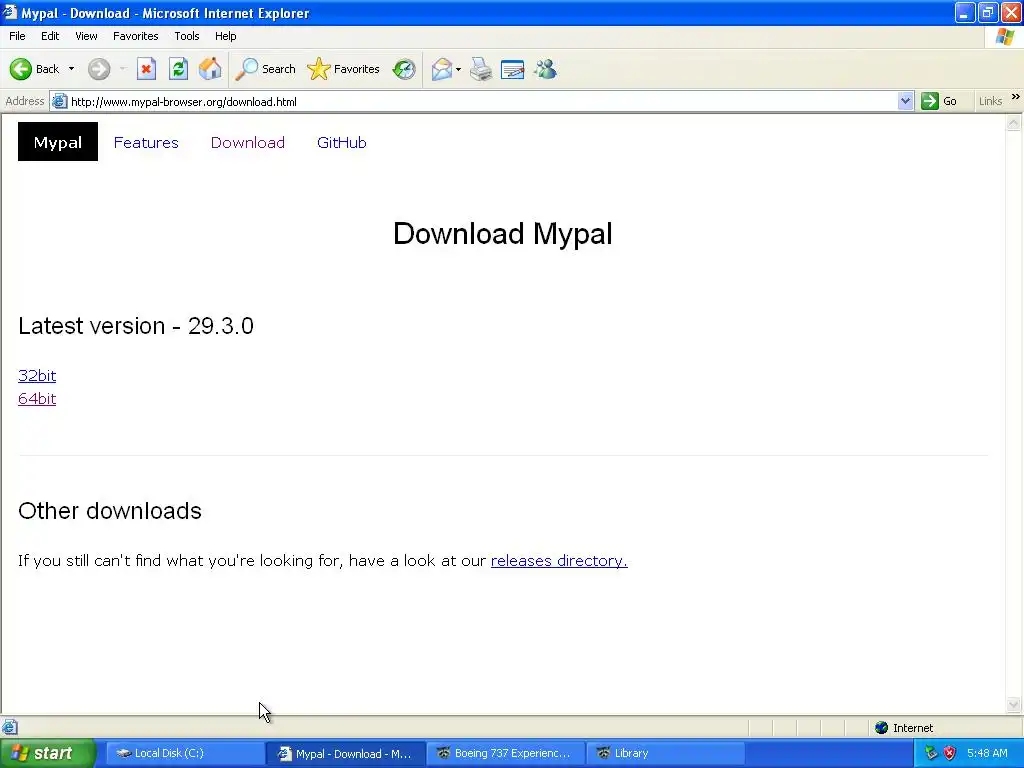Switch to Local Disk (C:) taskbar window
This screenshot has width=1024, height=768.
pos(185,753)
